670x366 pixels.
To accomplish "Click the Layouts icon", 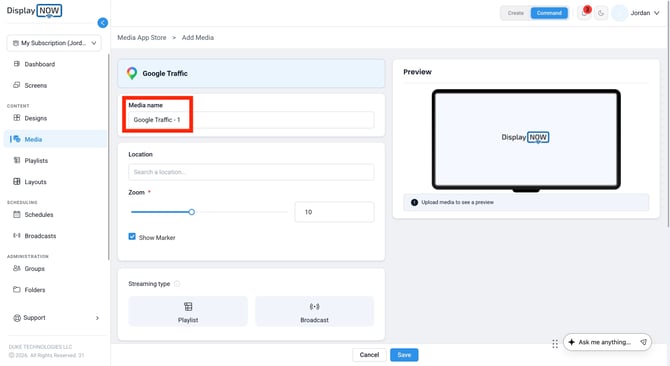I will [17, 182].
